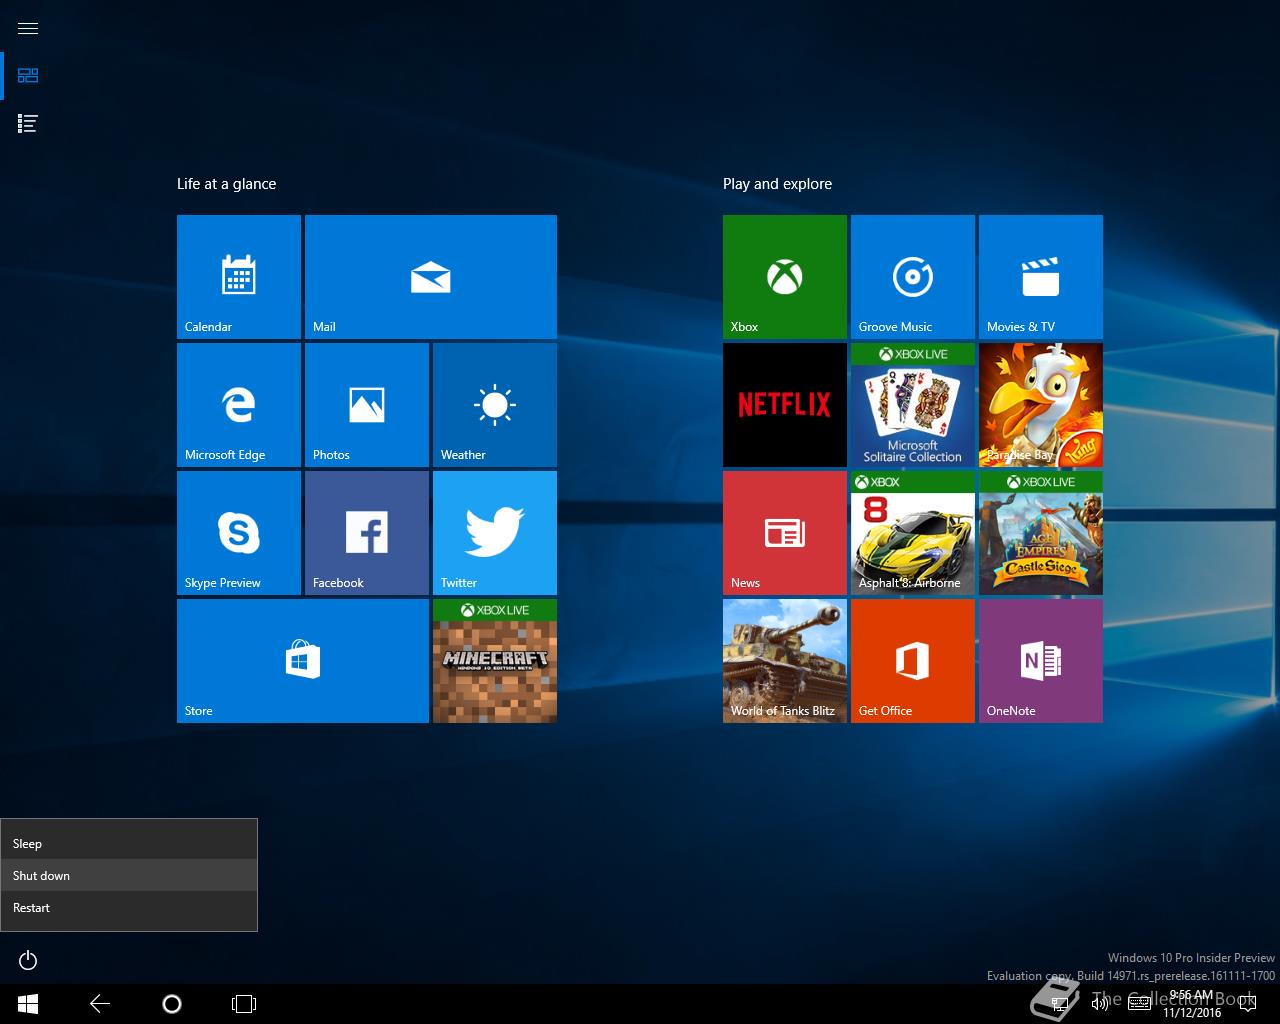Image resolution: width=1280 pixels, height=1024 pixels.
Task: Open Age of Empires Castle Siege tile
Action: tap(1041, 533)
